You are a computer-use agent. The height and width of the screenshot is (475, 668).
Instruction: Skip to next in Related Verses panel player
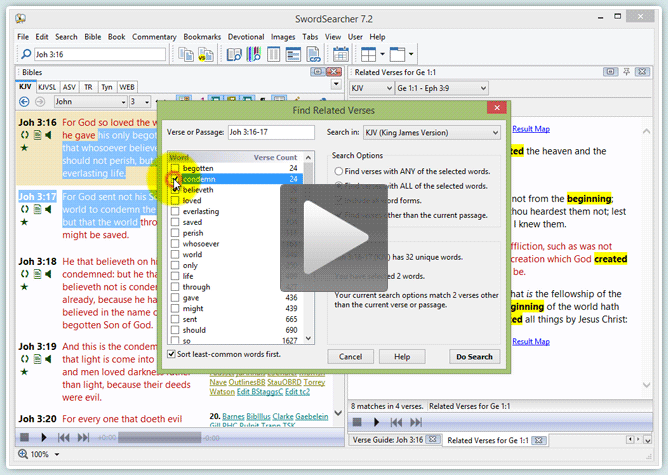[416, 422]
